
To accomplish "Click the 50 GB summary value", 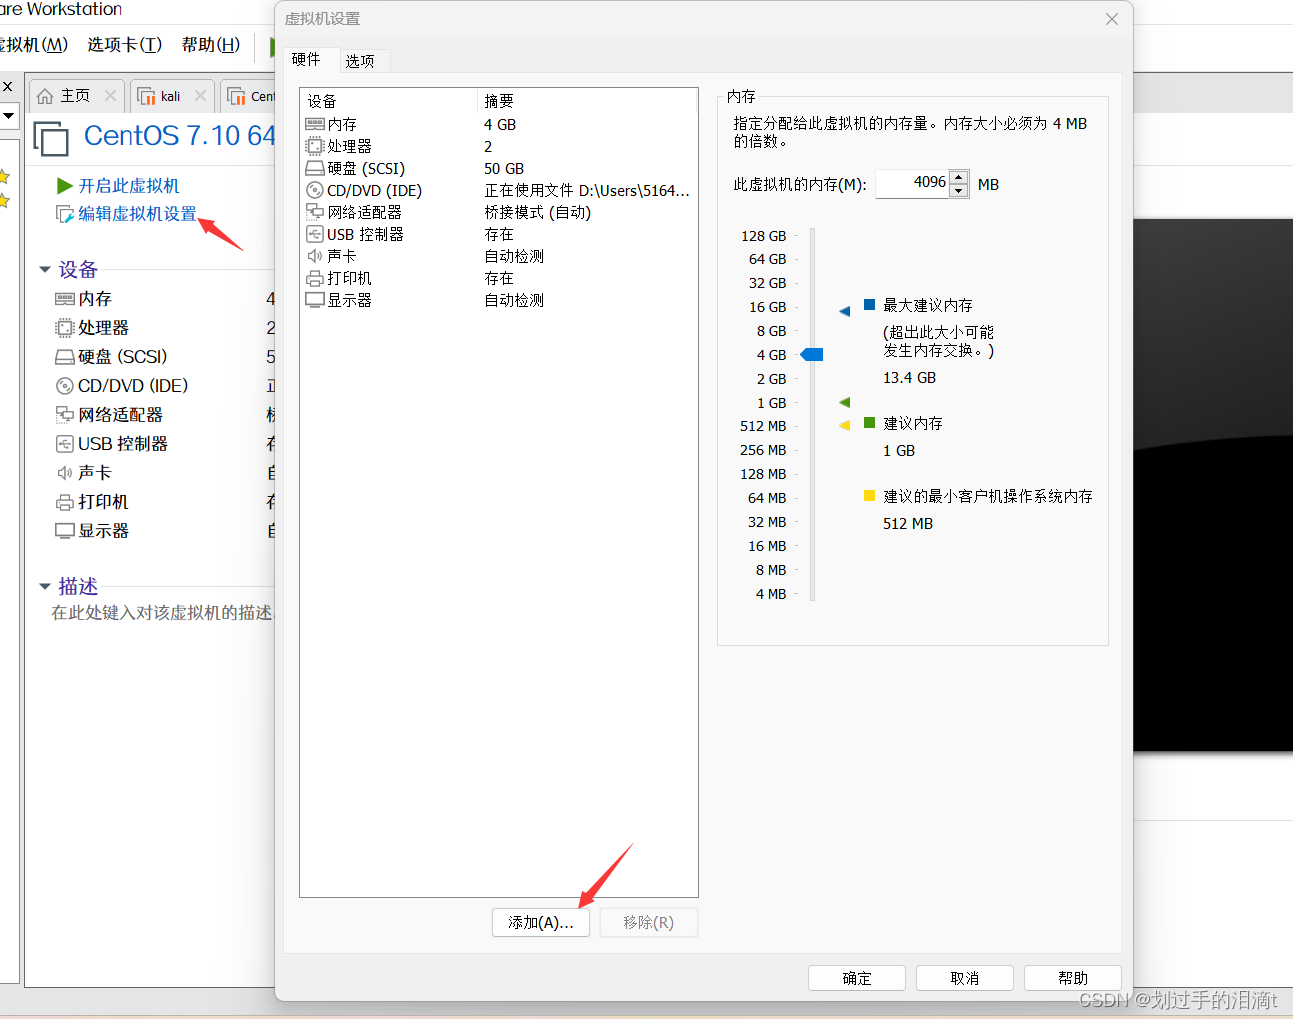I will click(504, 168).
